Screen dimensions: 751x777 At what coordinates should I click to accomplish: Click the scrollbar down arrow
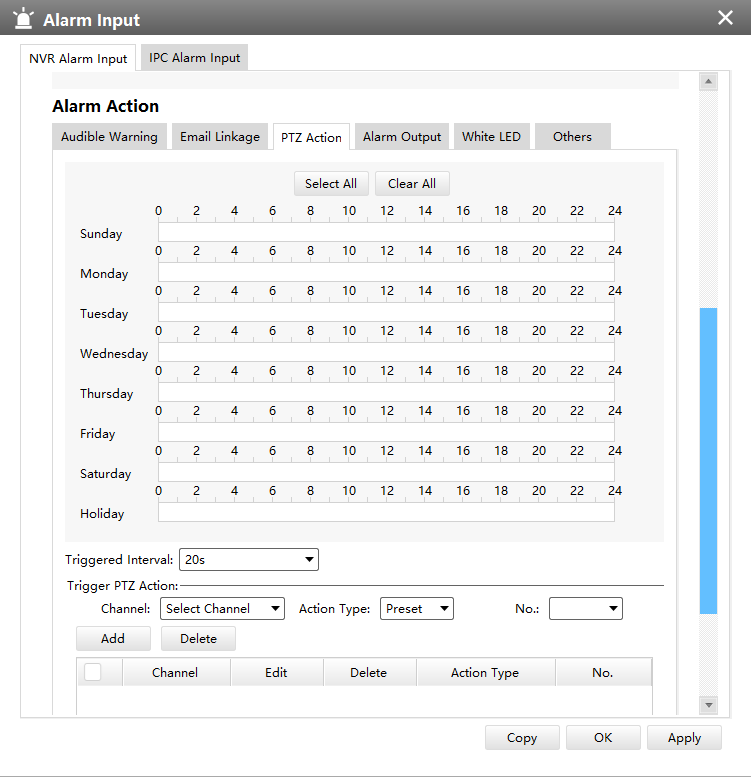pyautogui.click(x=708, y=705)
